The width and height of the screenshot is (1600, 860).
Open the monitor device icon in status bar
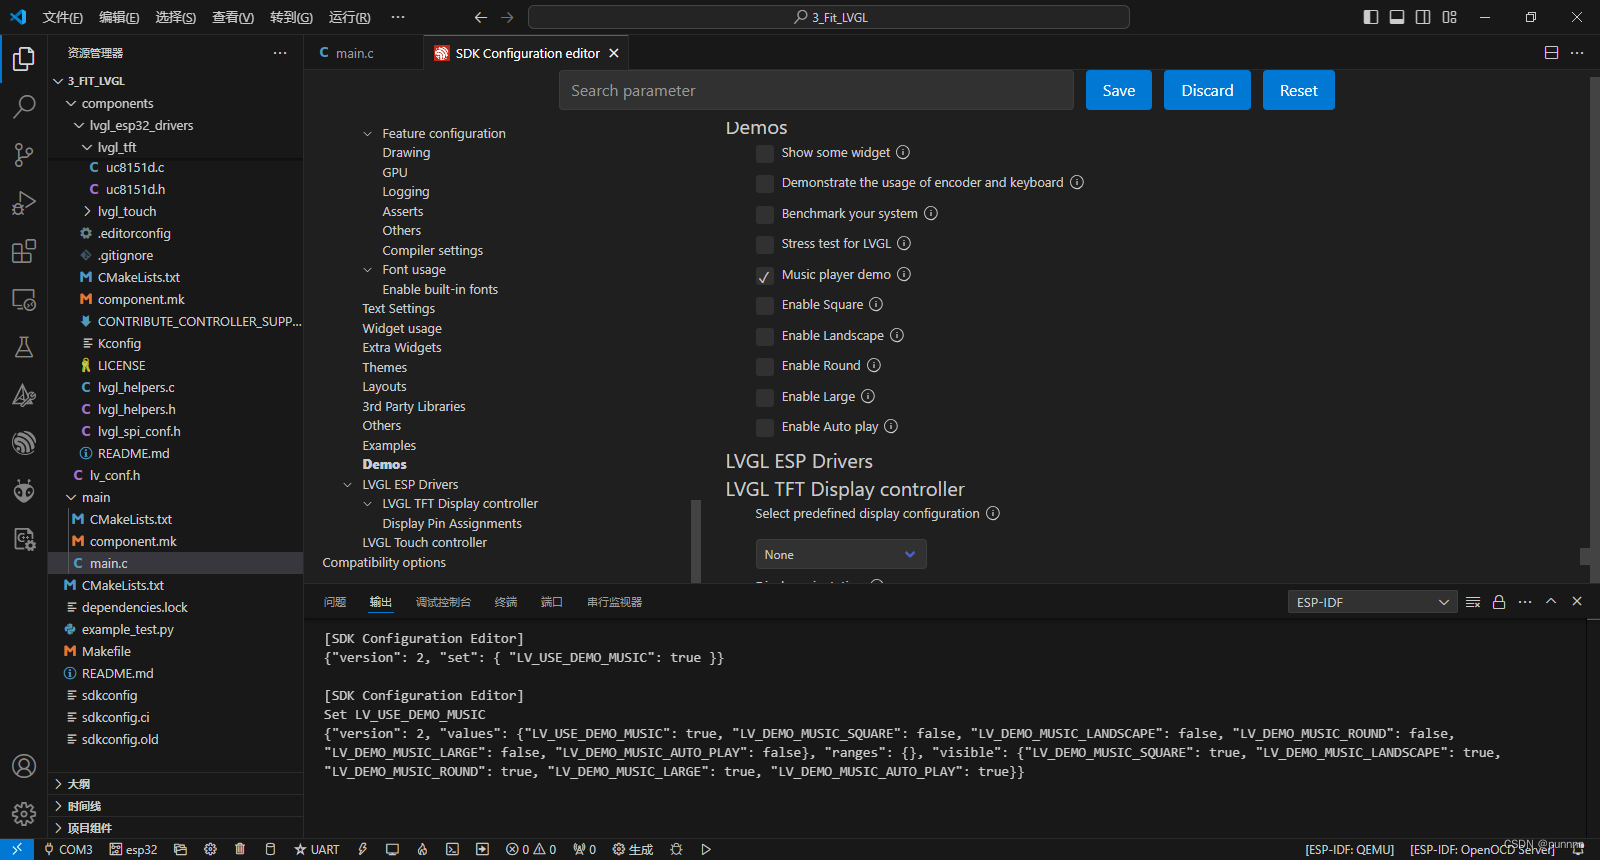(x=393, y=849)
